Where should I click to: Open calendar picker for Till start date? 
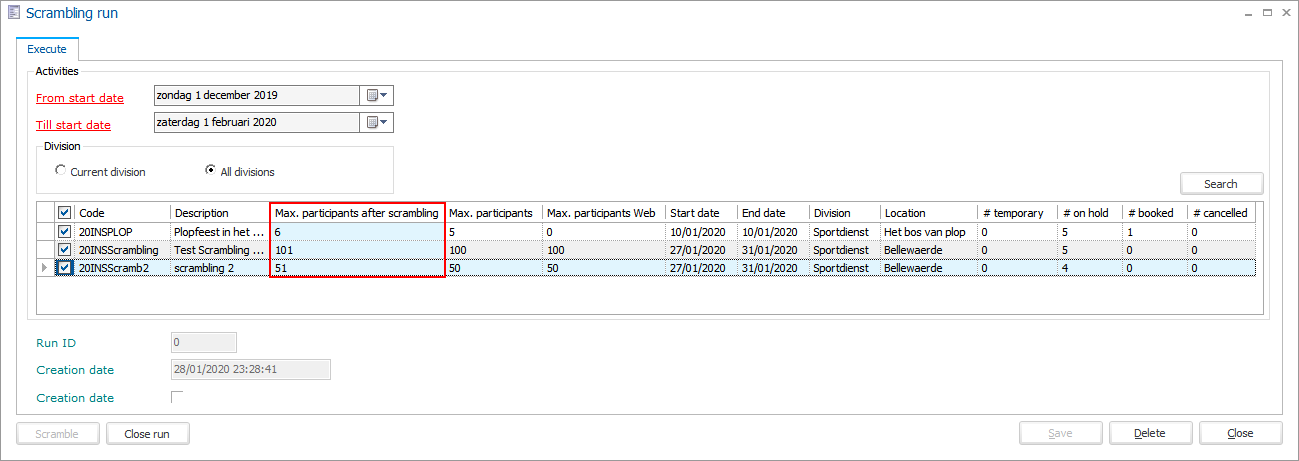tap(376, 123)
